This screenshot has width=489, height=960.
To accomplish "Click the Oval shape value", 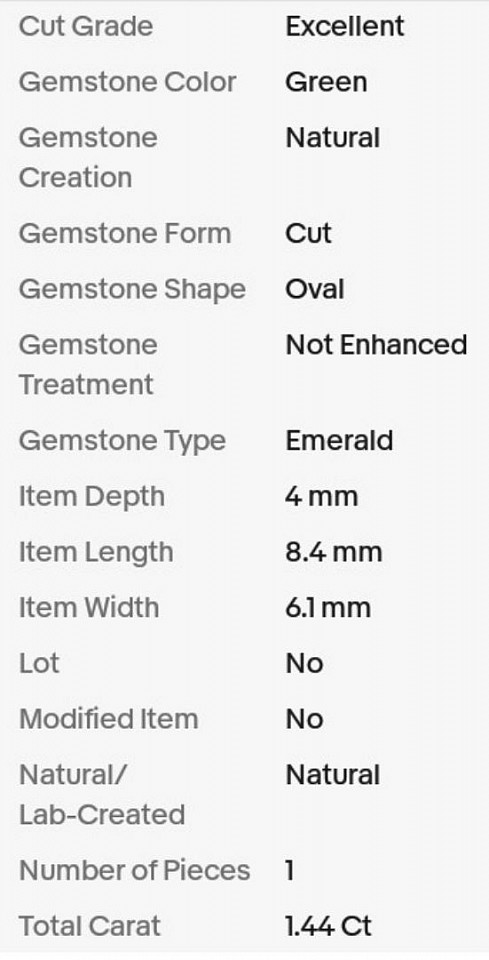I will (315, 289).
